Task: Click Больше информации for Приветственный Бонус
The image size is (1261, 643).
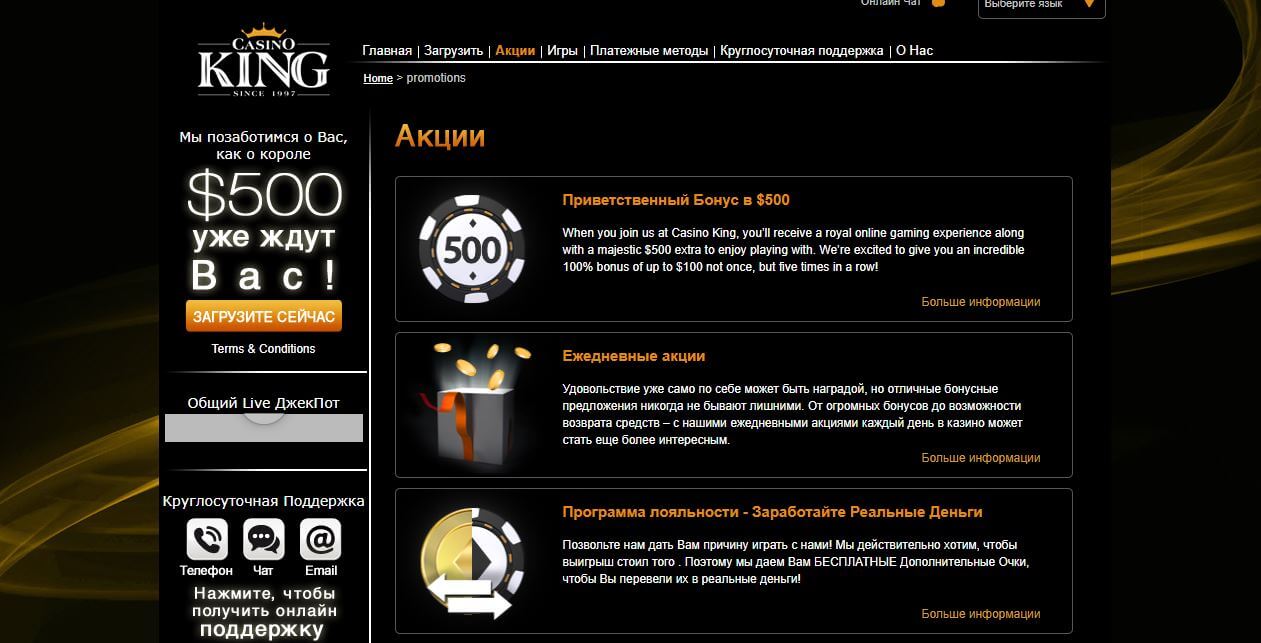Action: [980, 302]
